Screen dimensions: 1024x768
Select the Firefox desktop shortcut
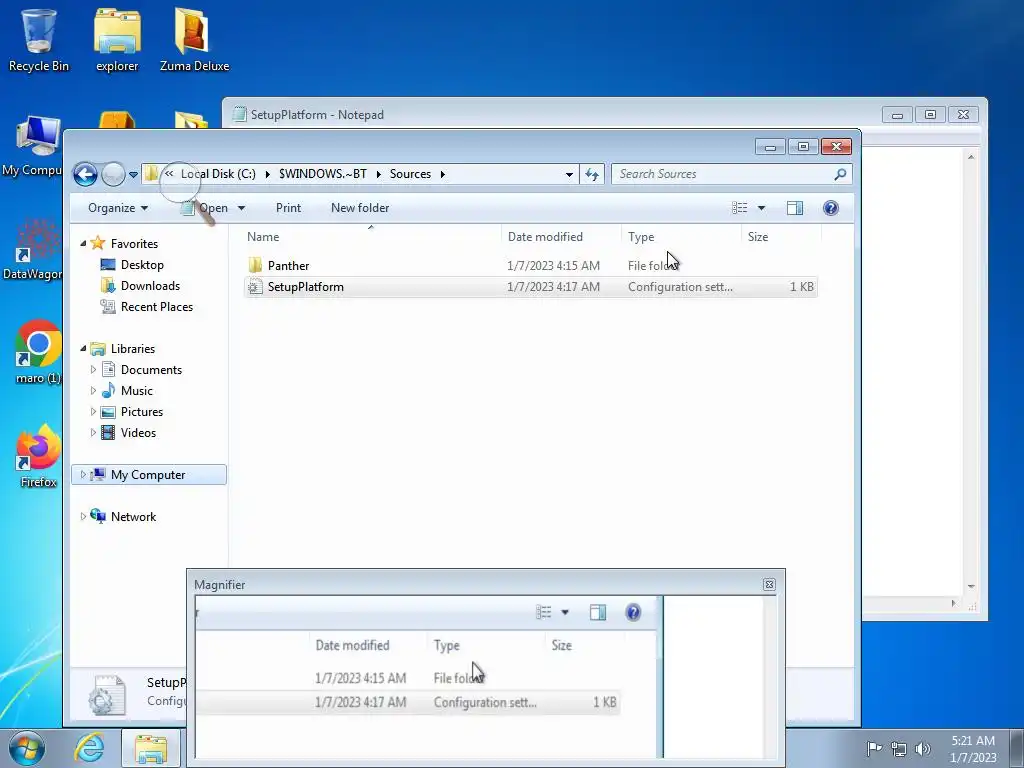click(x=38, y=456)
